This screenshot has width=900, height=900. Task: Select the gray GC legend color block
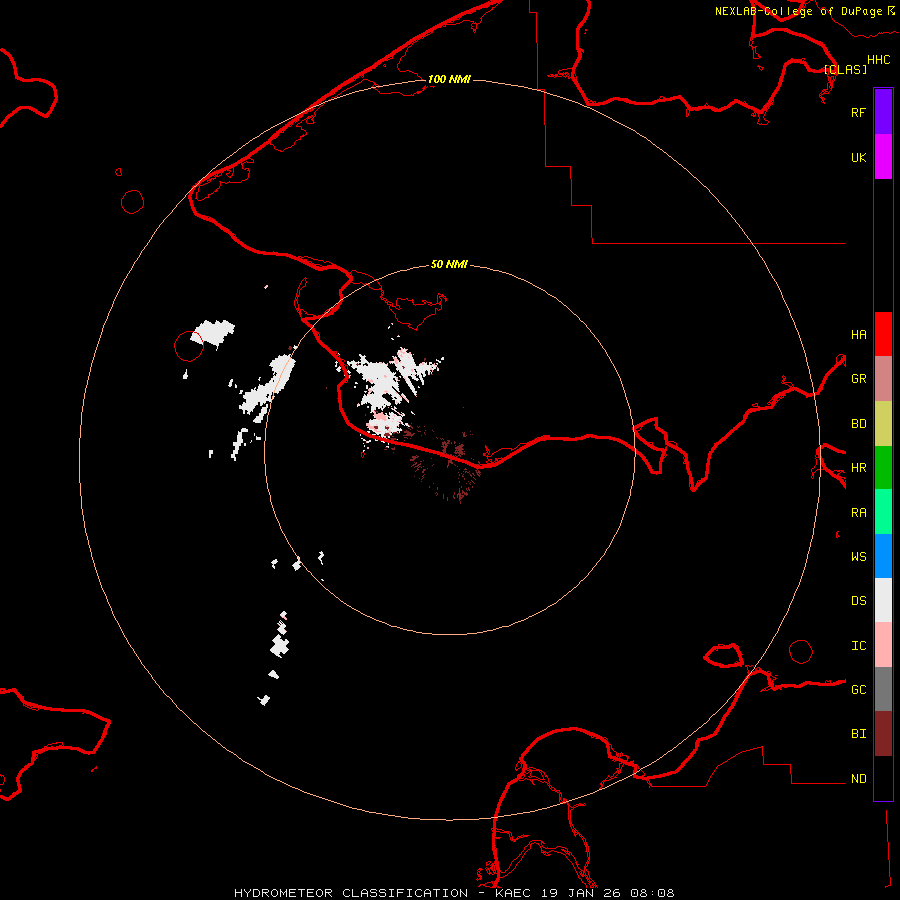pyautogui.click(x=883, y=689)
